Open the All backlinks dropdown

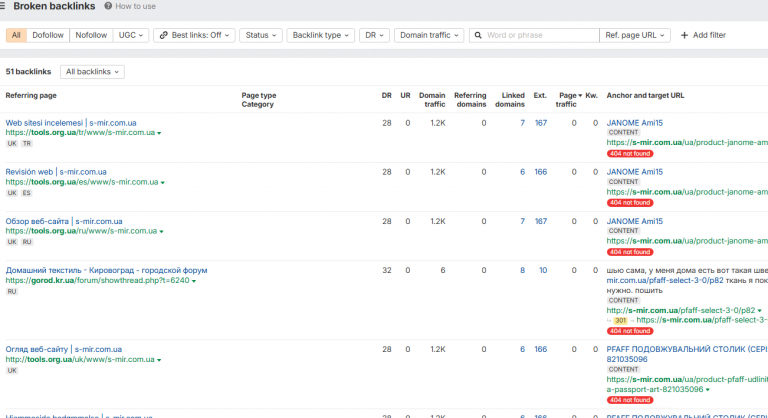[92, 72]
